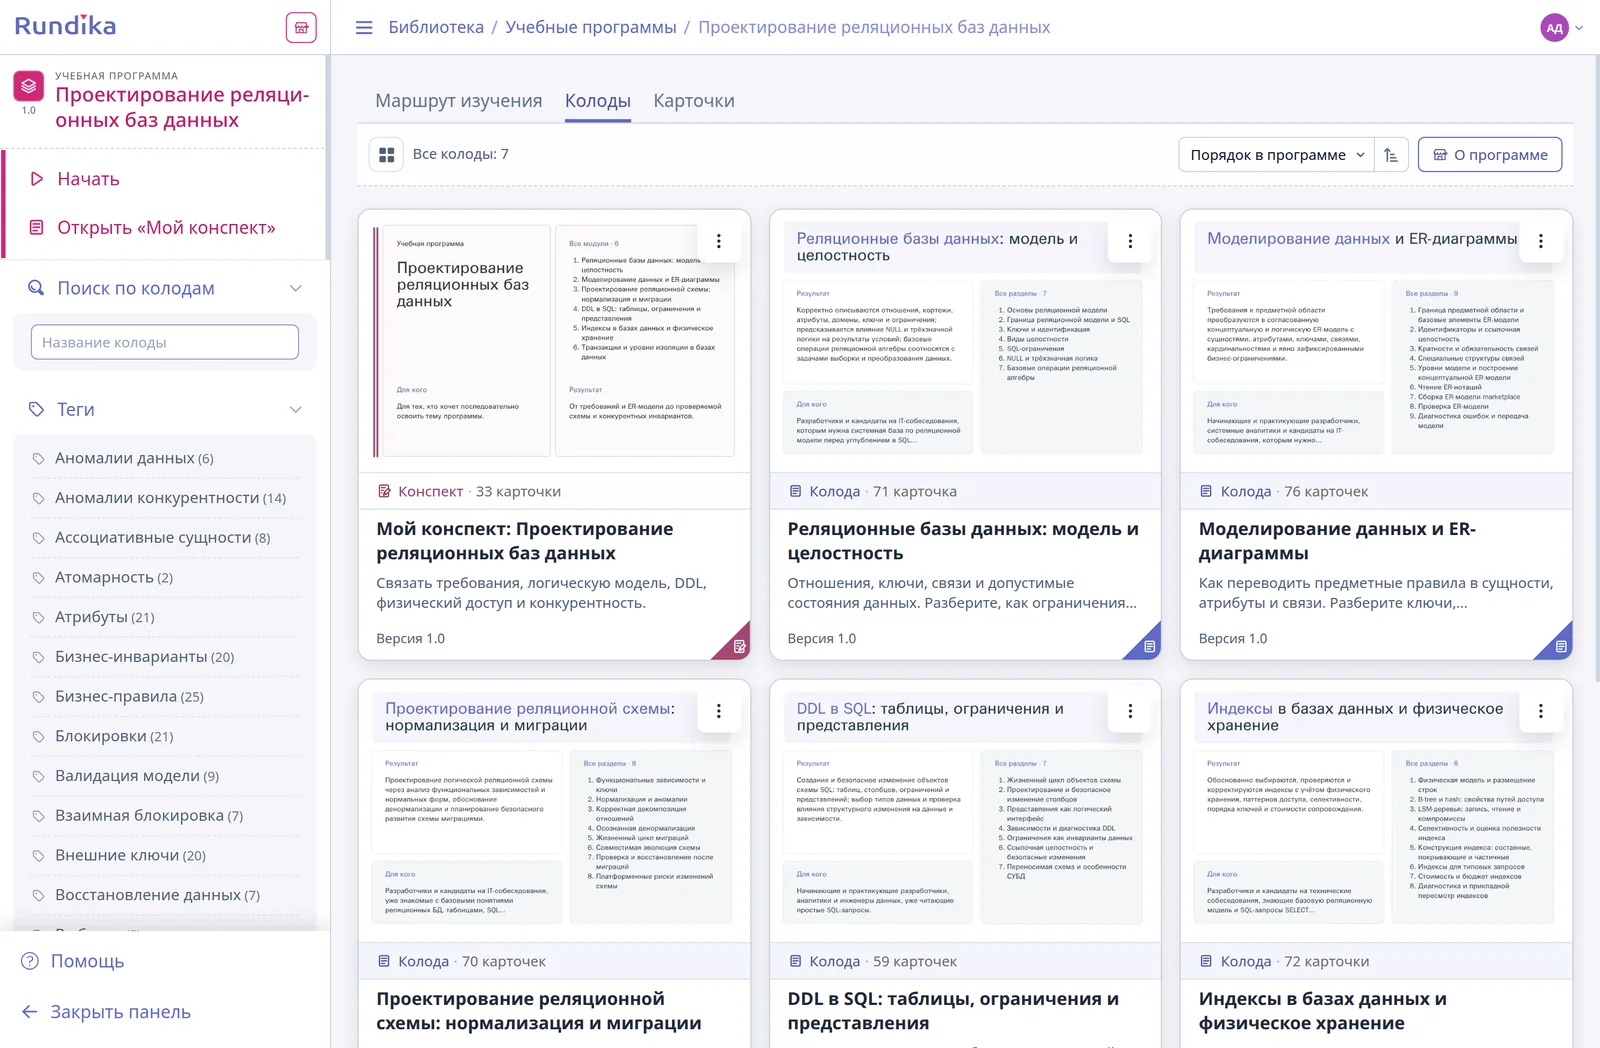
Task: Click the corner deck badge on the «Реляционные базы данных» card
Action: tap(1149, 646)
